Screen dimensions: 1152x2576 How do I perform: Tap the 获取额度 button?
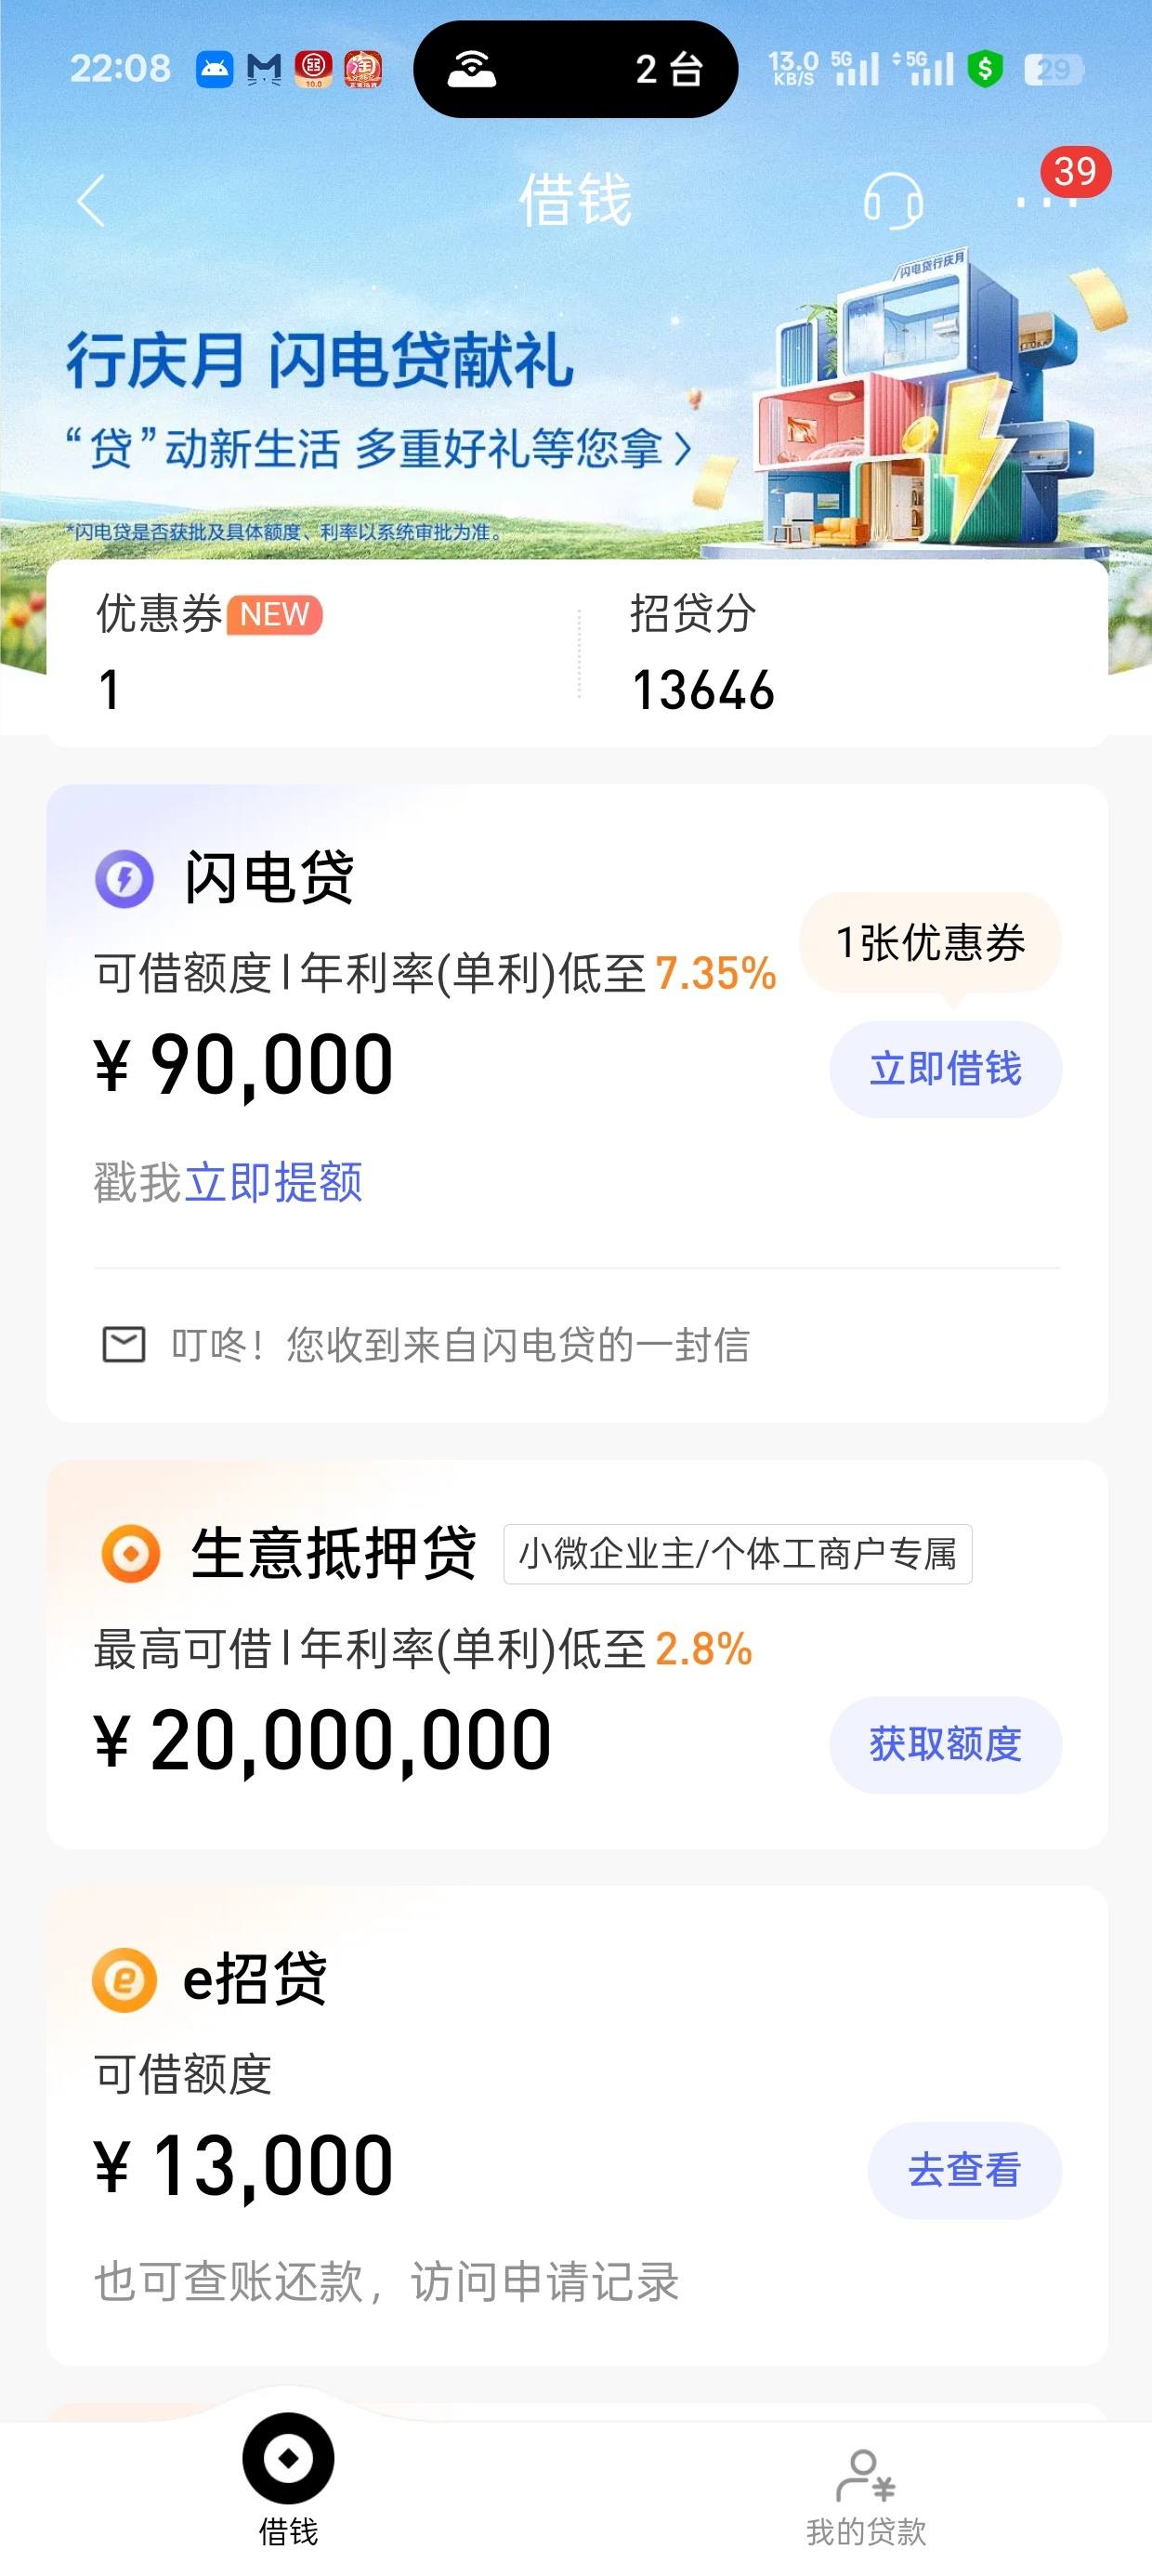[945, 1744]
